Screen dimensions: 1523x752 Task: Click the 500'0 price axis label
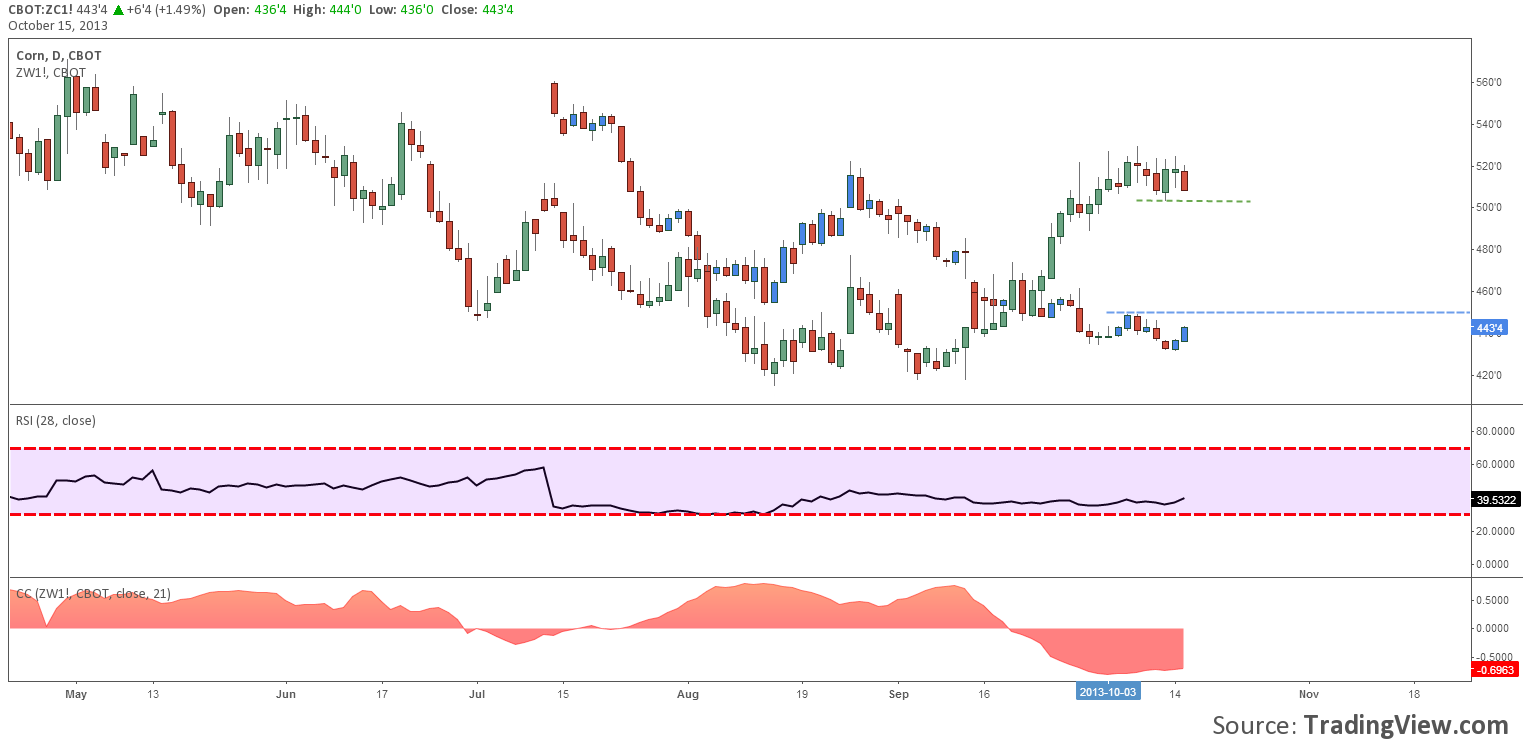(x=1489, y=207)
